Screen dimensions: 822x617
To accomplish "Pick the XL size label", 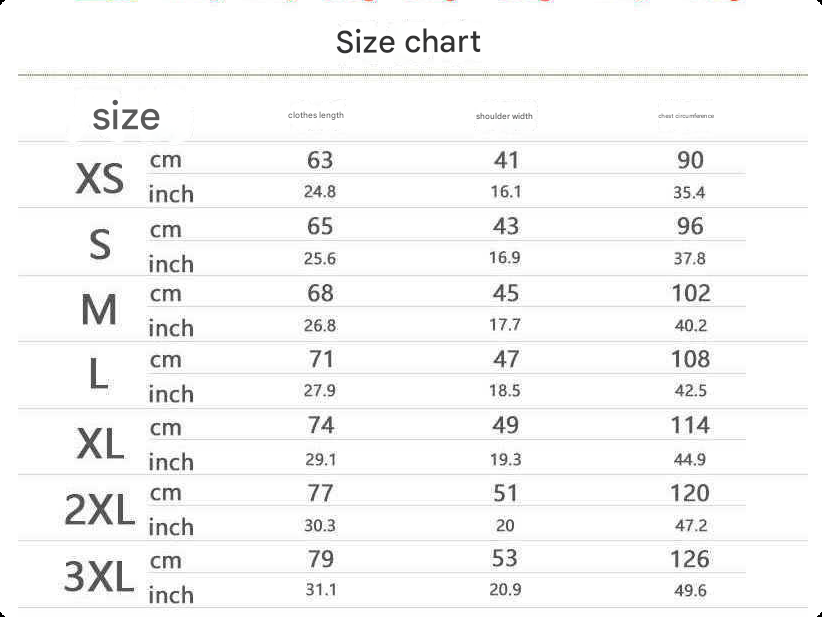I will (x=100, y=443).
